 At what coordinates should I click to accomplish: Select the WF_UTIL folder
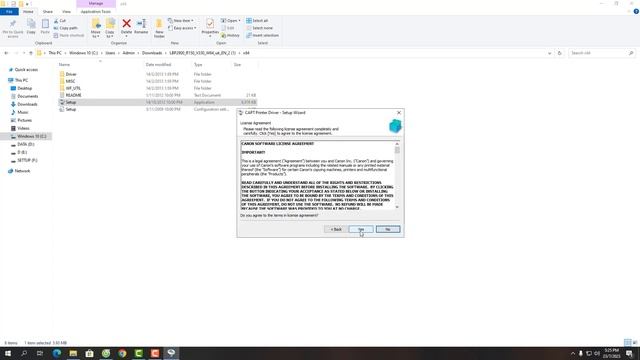[x=73, y=88]
